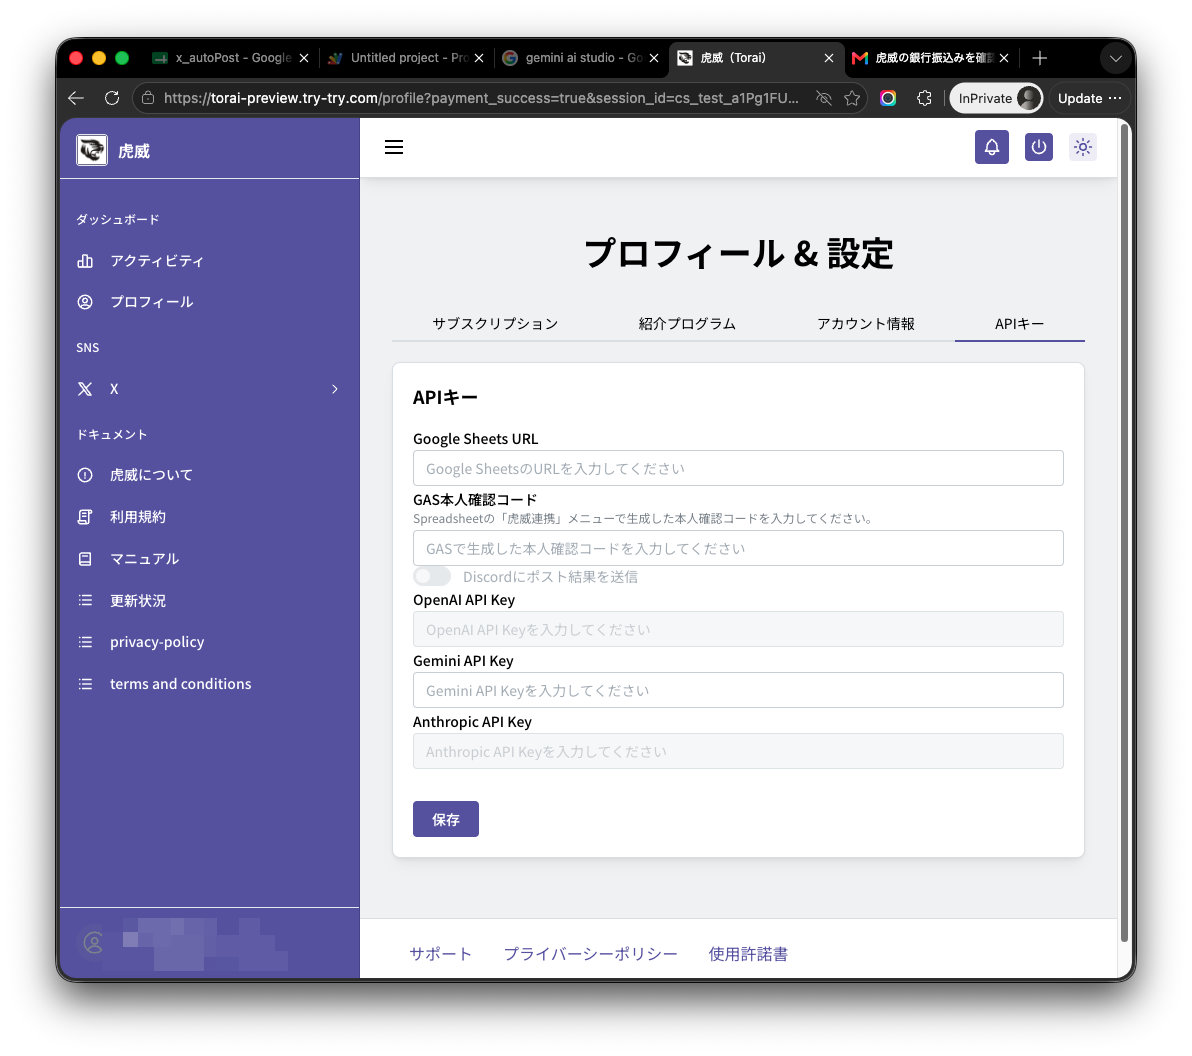
Task: Click the page vertical scrollbar
Action: pos(1124,532)
